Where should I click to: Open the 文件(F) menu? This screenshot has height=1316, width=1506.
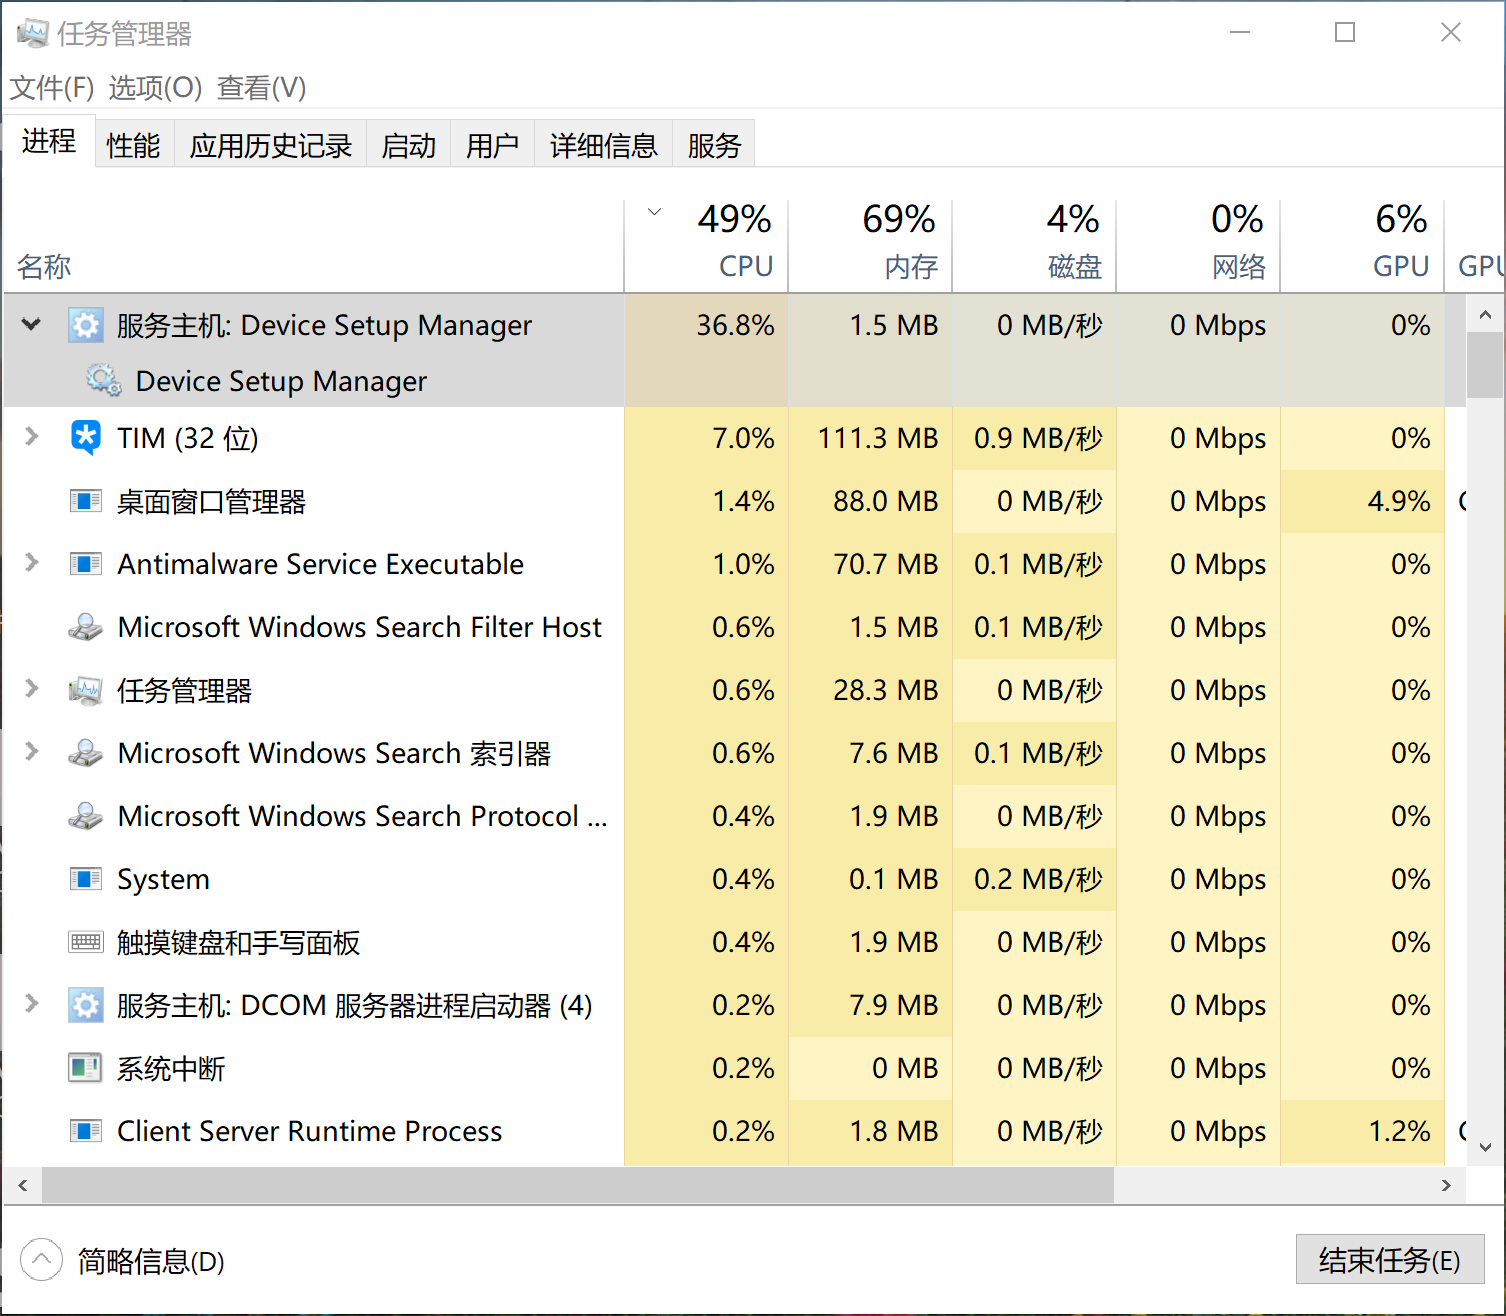tap(52, 88)
